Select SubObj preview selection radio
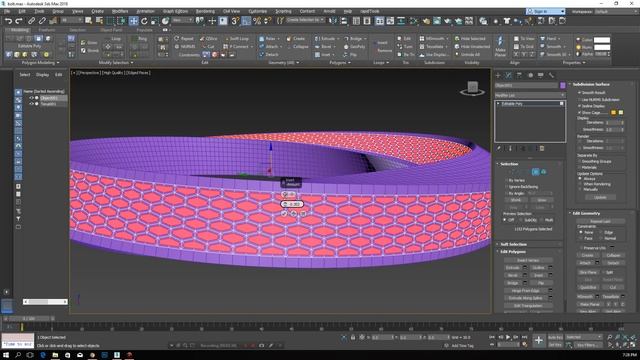Viewport: 640px width, 360px height. (x=521, y=220)
